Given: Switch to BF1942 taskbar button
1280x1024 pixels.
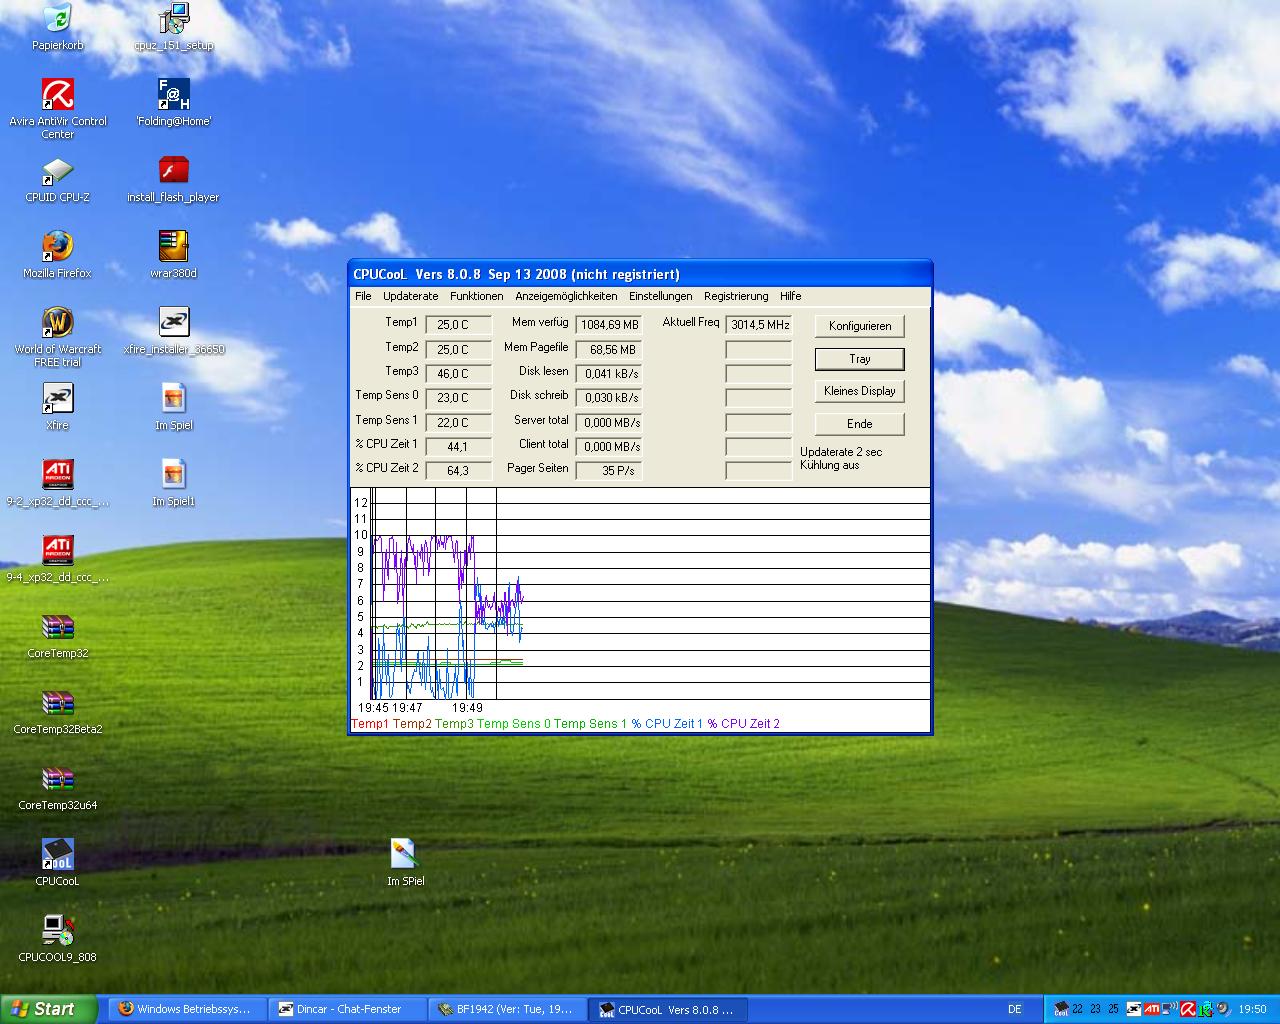Looking at the screenshot, I should pos(508,1009).
